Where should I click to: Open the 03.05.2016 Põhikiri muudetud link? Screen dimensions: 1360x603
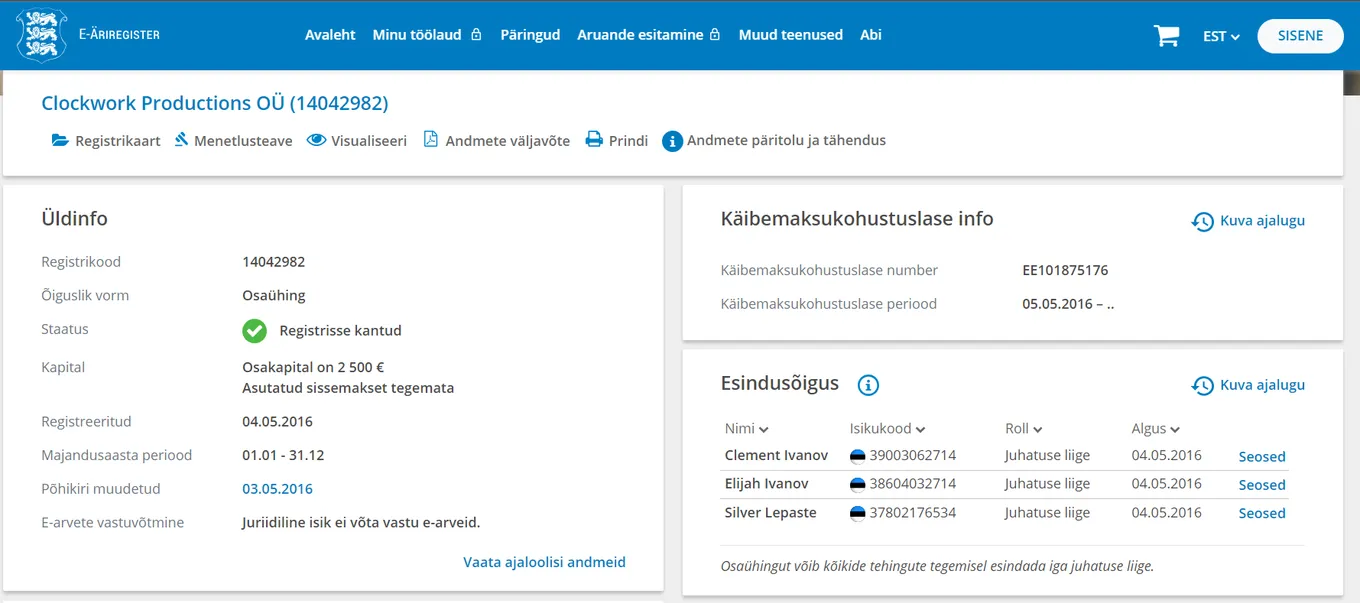point(277,489)
